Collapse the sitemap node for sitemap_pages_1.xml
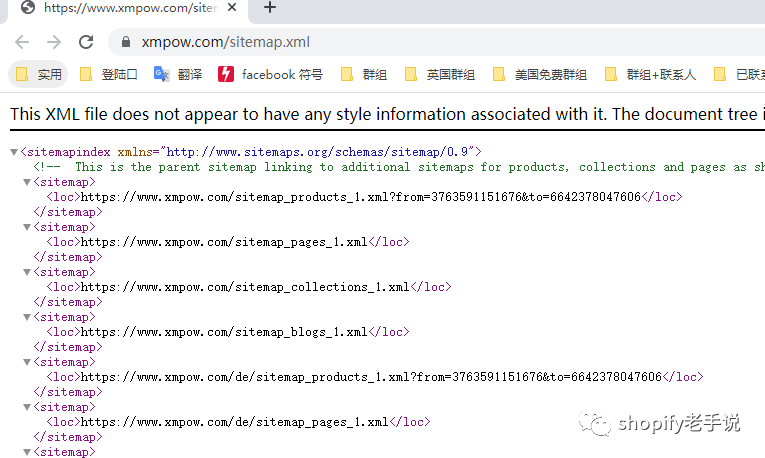The width and height of the screenshot is (765, 458). (x=27, y=227)
